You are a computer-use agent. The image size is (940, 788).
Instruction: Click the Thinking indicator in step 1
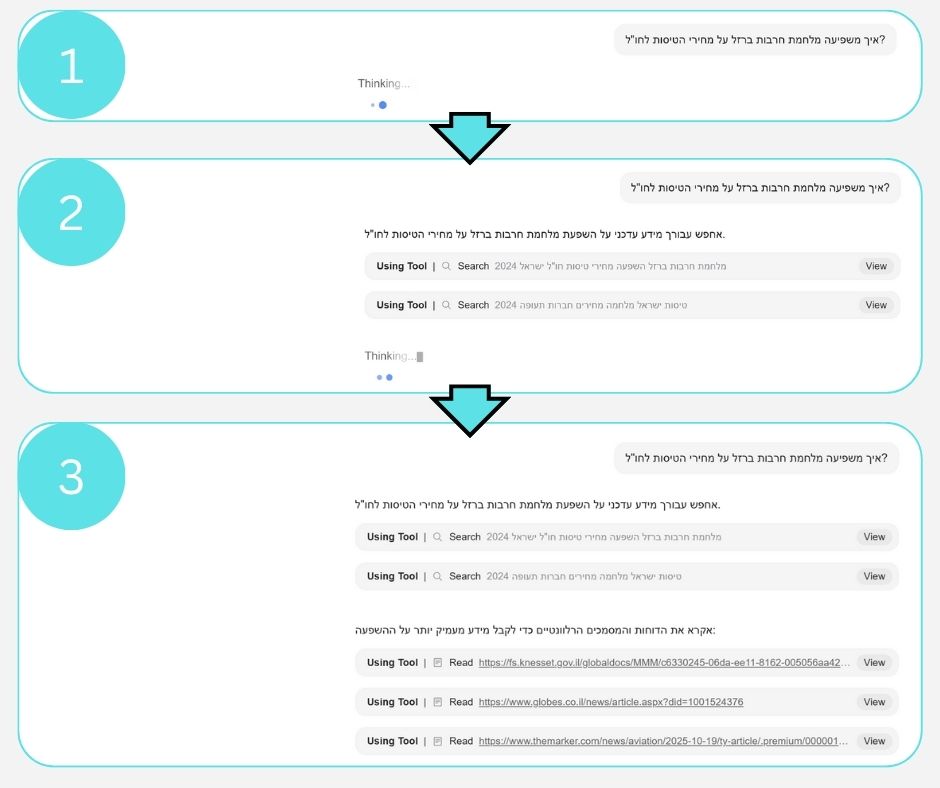click(x=383, y=84)
